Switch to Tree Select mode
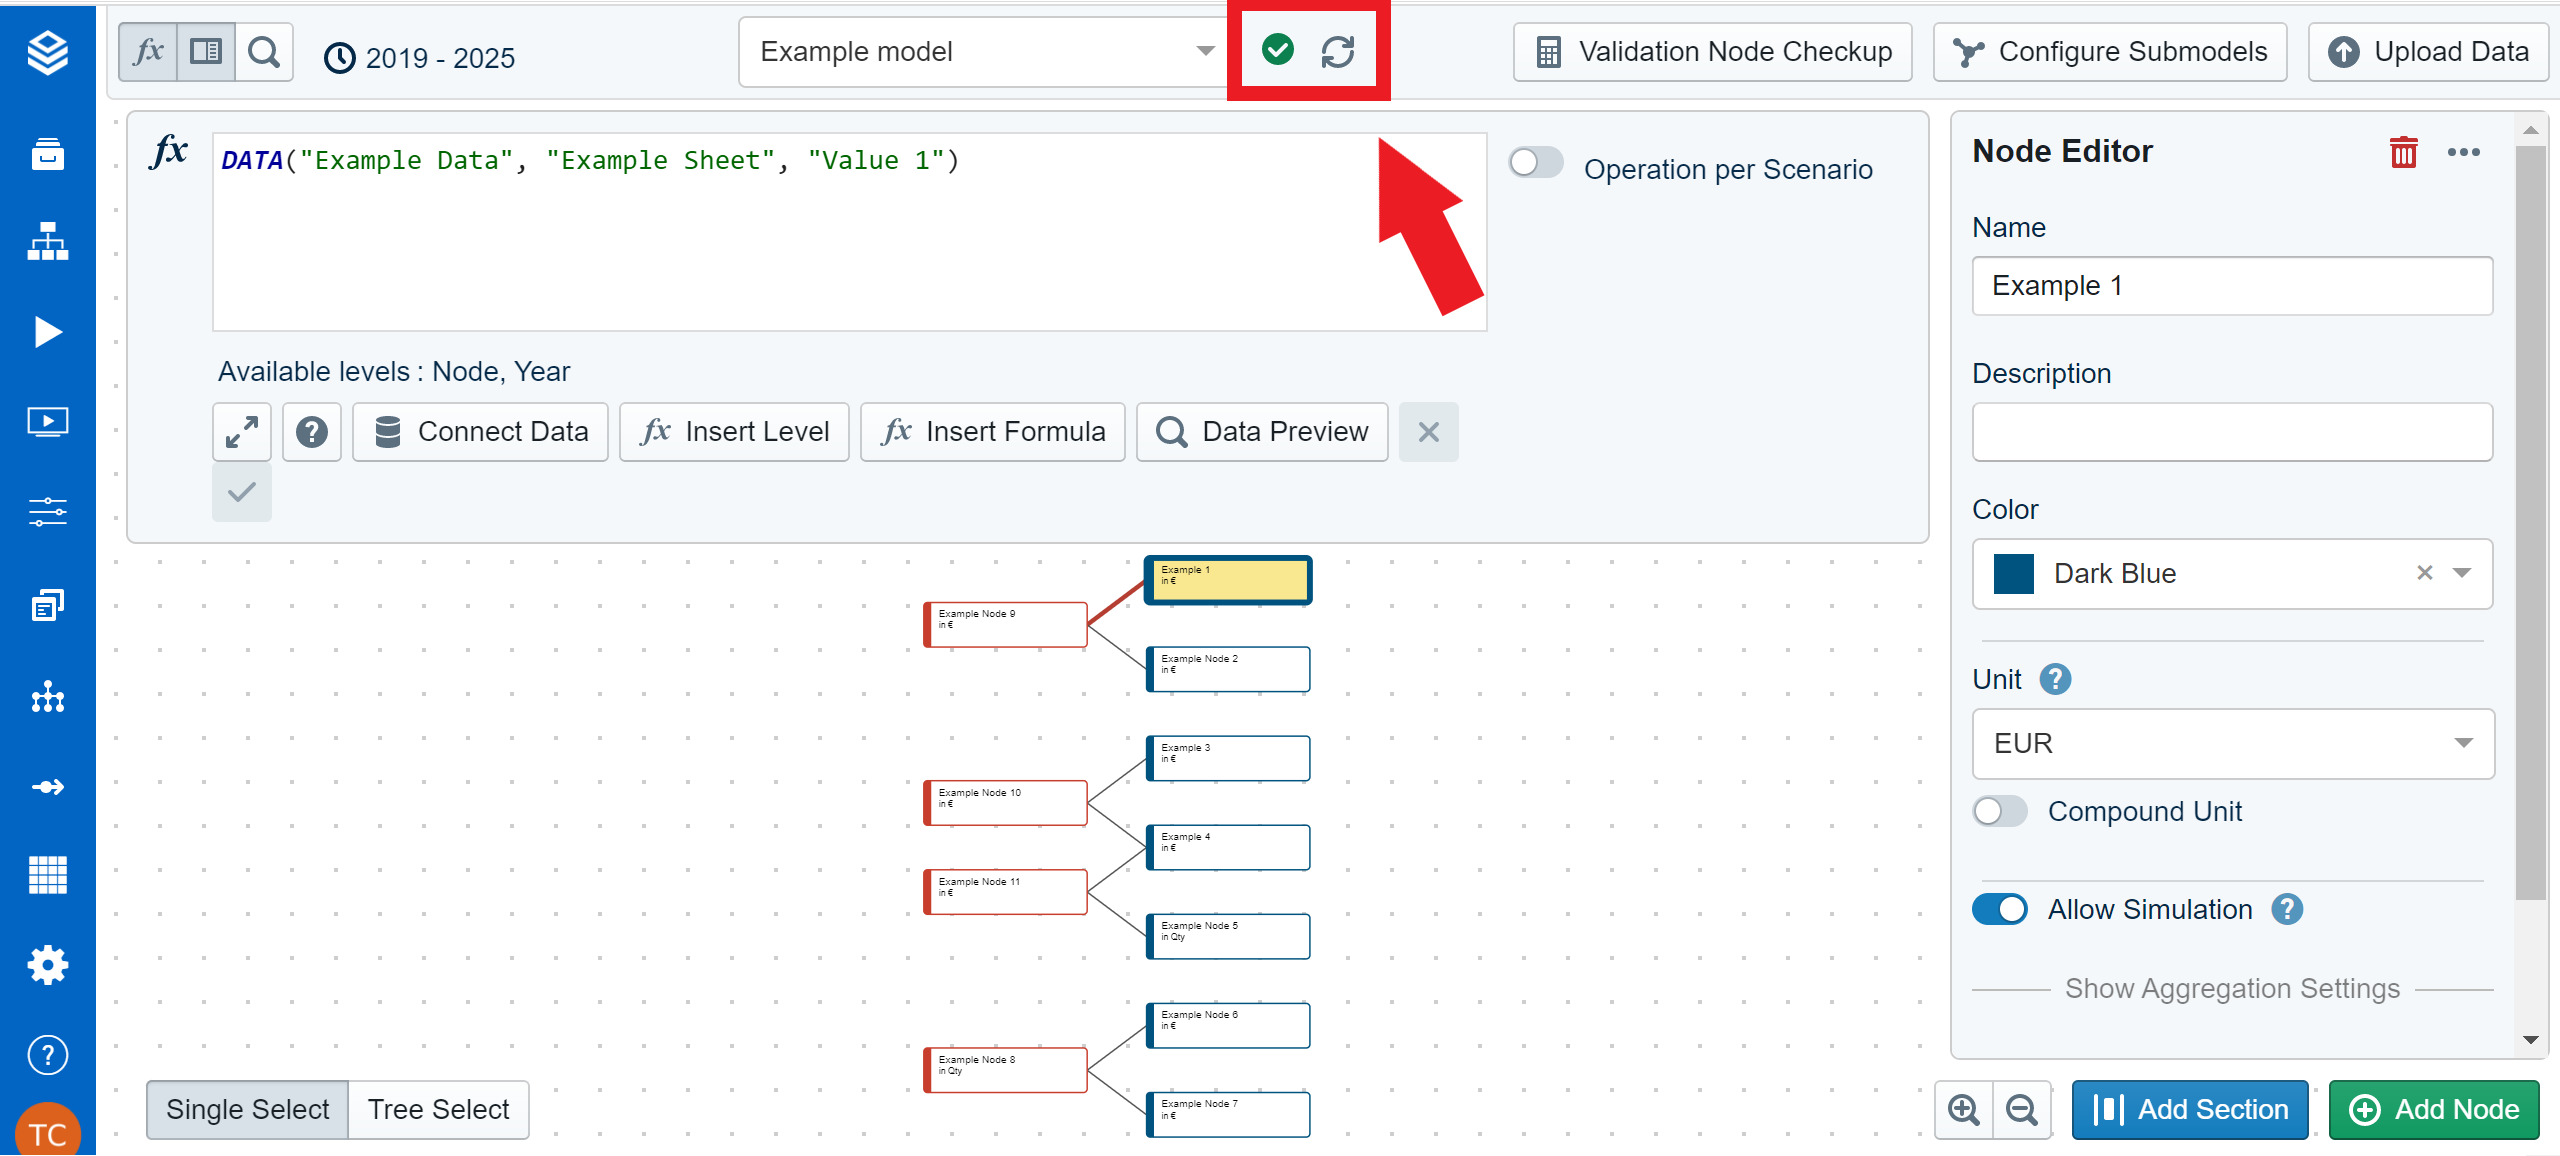The height and width of the screenshot is (1156, 2560). (438, 1109)
